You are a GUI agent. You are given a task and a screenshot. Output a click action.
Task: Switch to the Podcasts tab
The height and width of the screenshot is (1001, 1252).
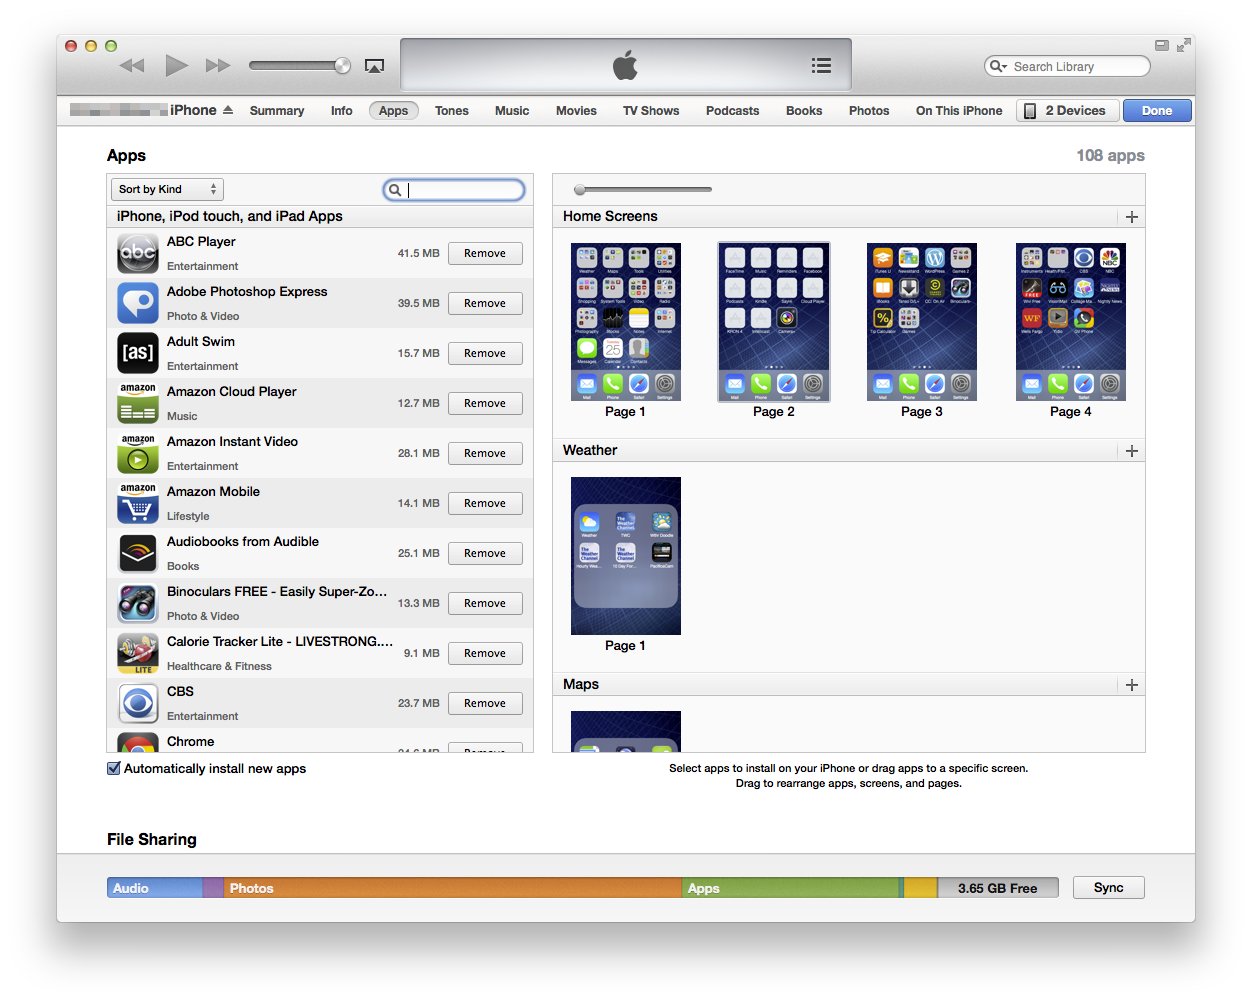pyautogui.click(x=732, y=111)
